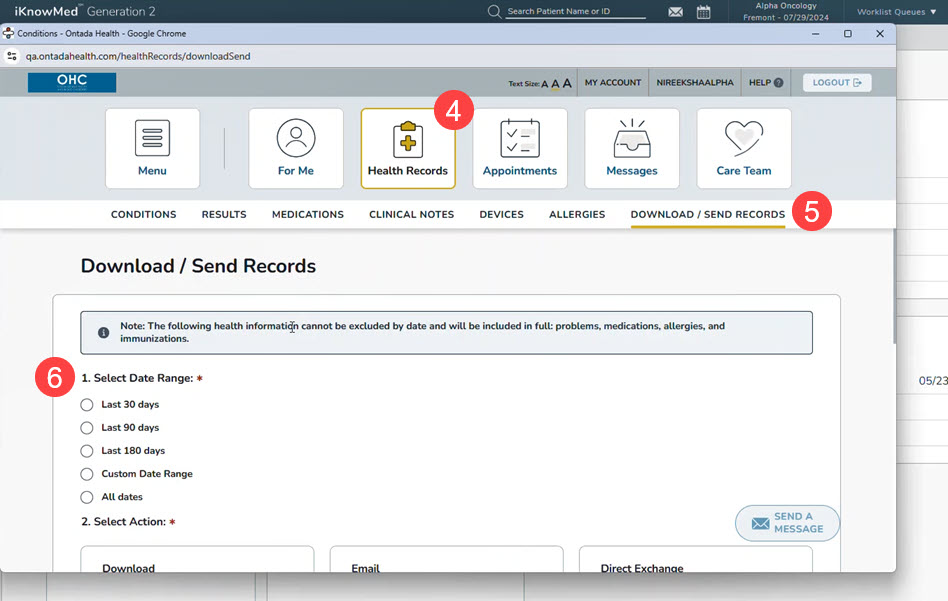
Task: Open the Messages inbox icon
Action: [632, 139]
